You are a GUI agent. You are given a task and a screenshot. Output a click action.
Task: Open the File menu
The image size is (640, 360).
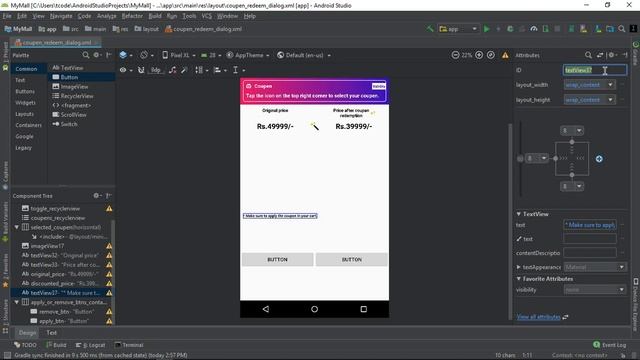click(x=7, y=16)
